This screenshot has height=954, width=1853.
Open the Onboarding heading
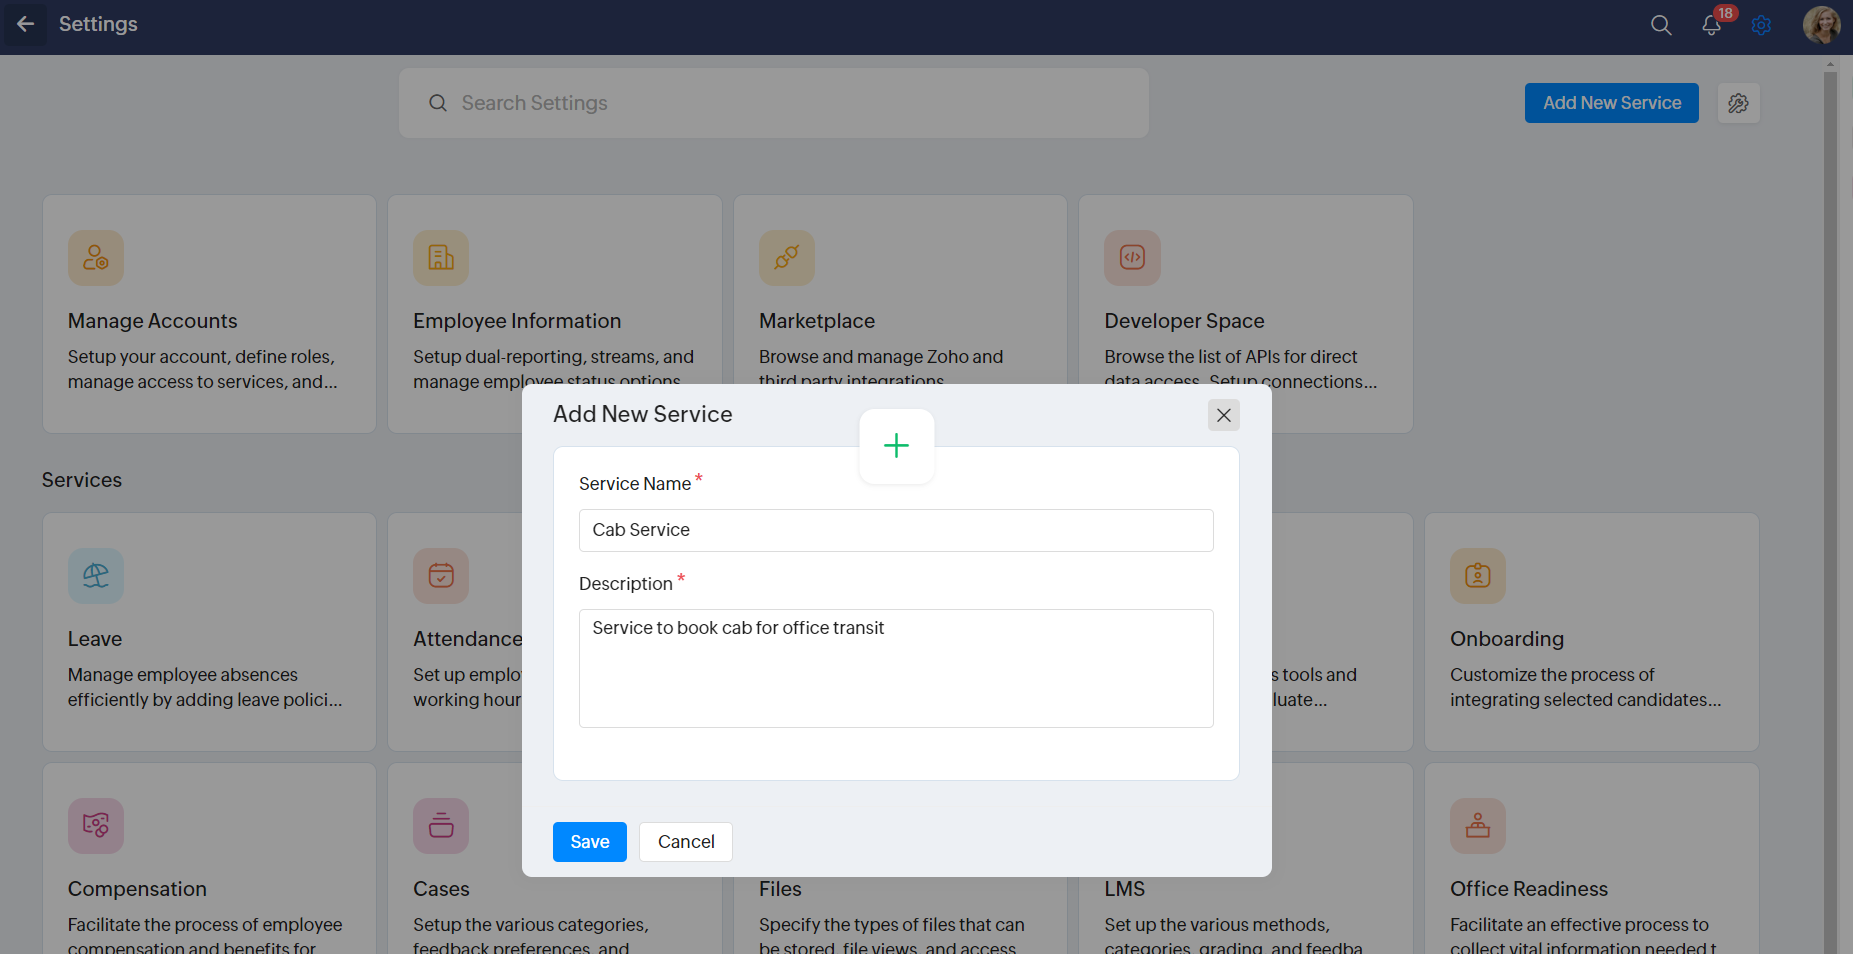point(1507,639)
